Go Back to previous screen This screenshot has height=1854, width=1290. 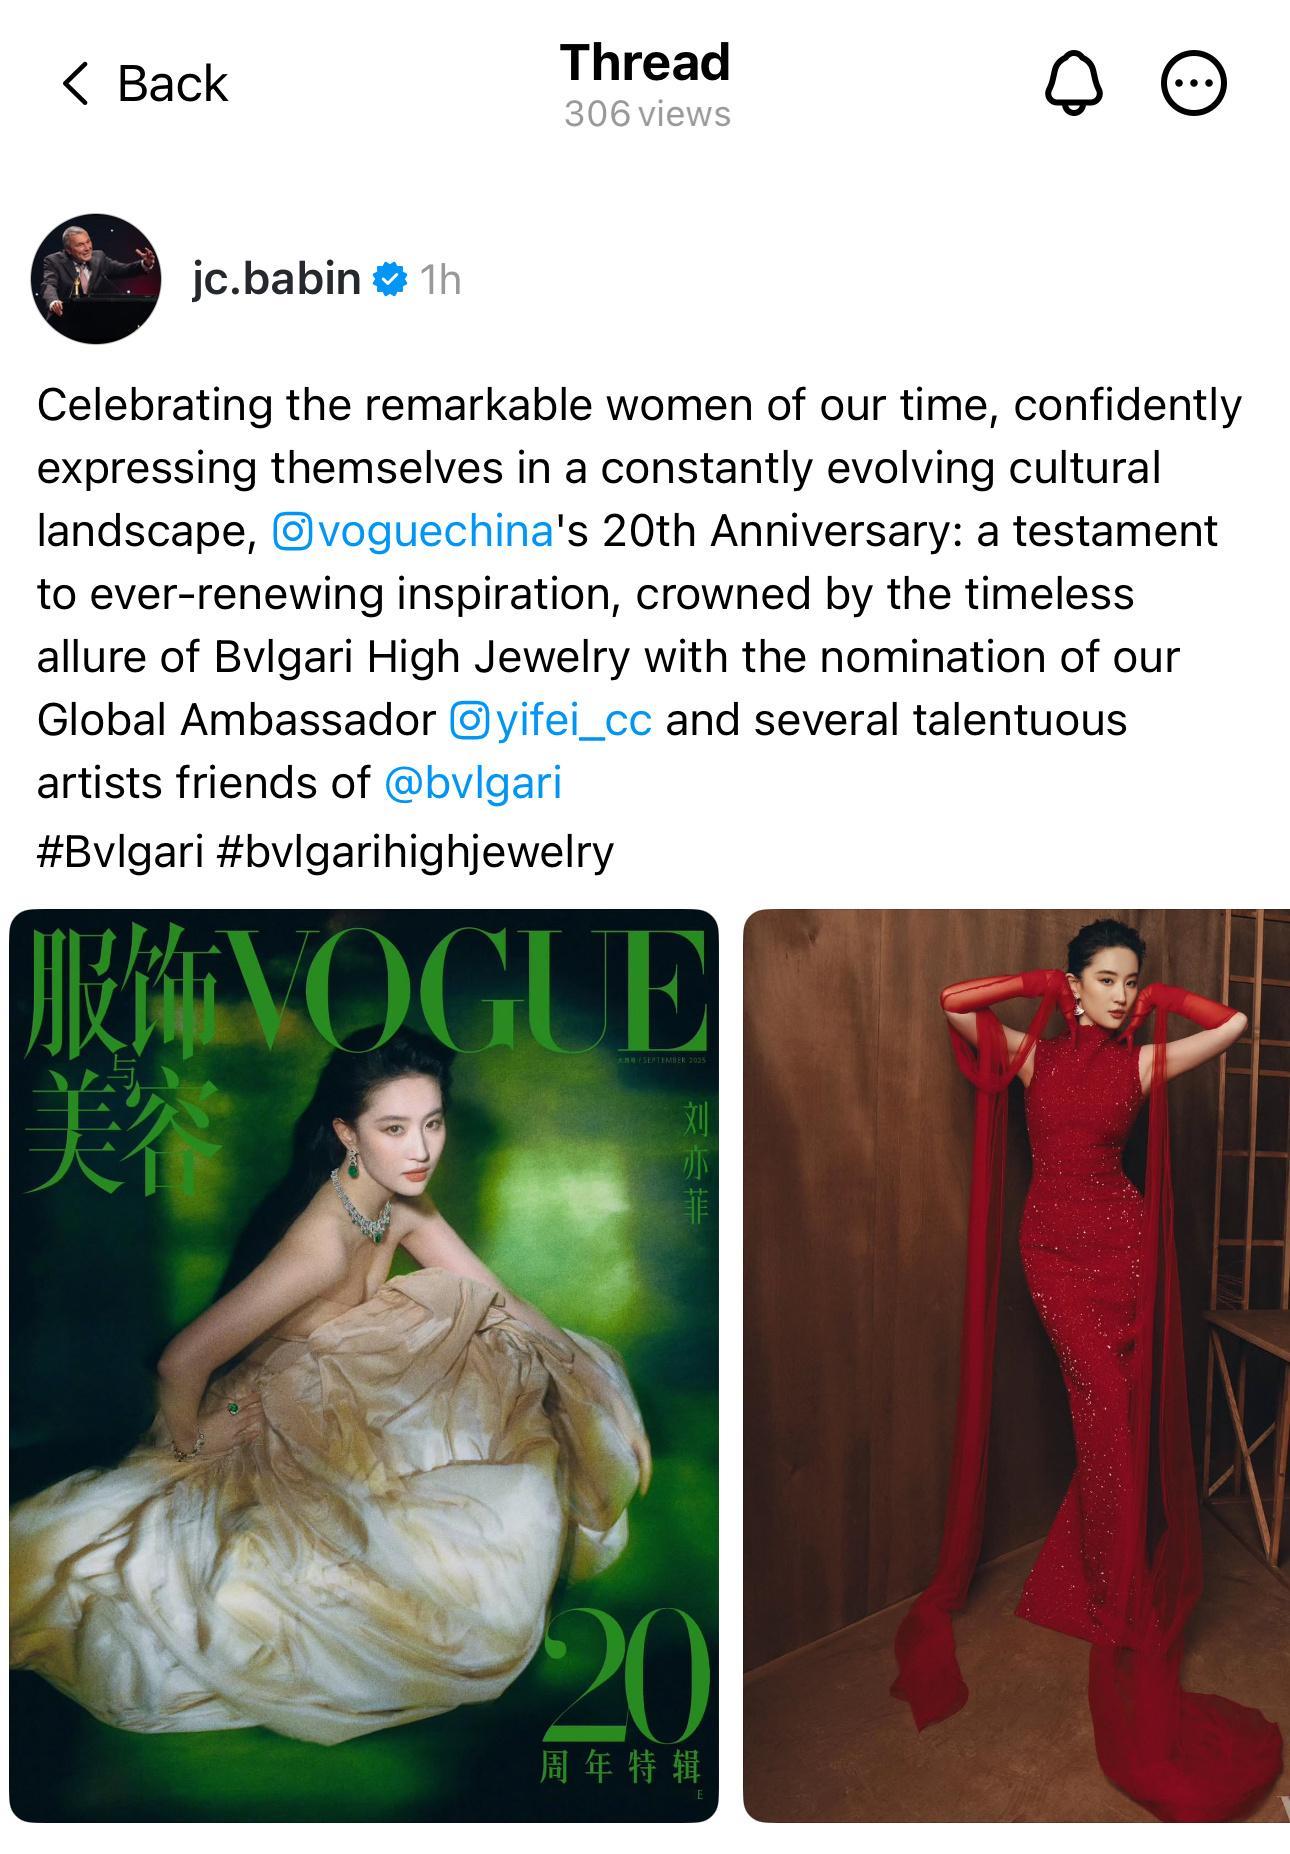144,83
